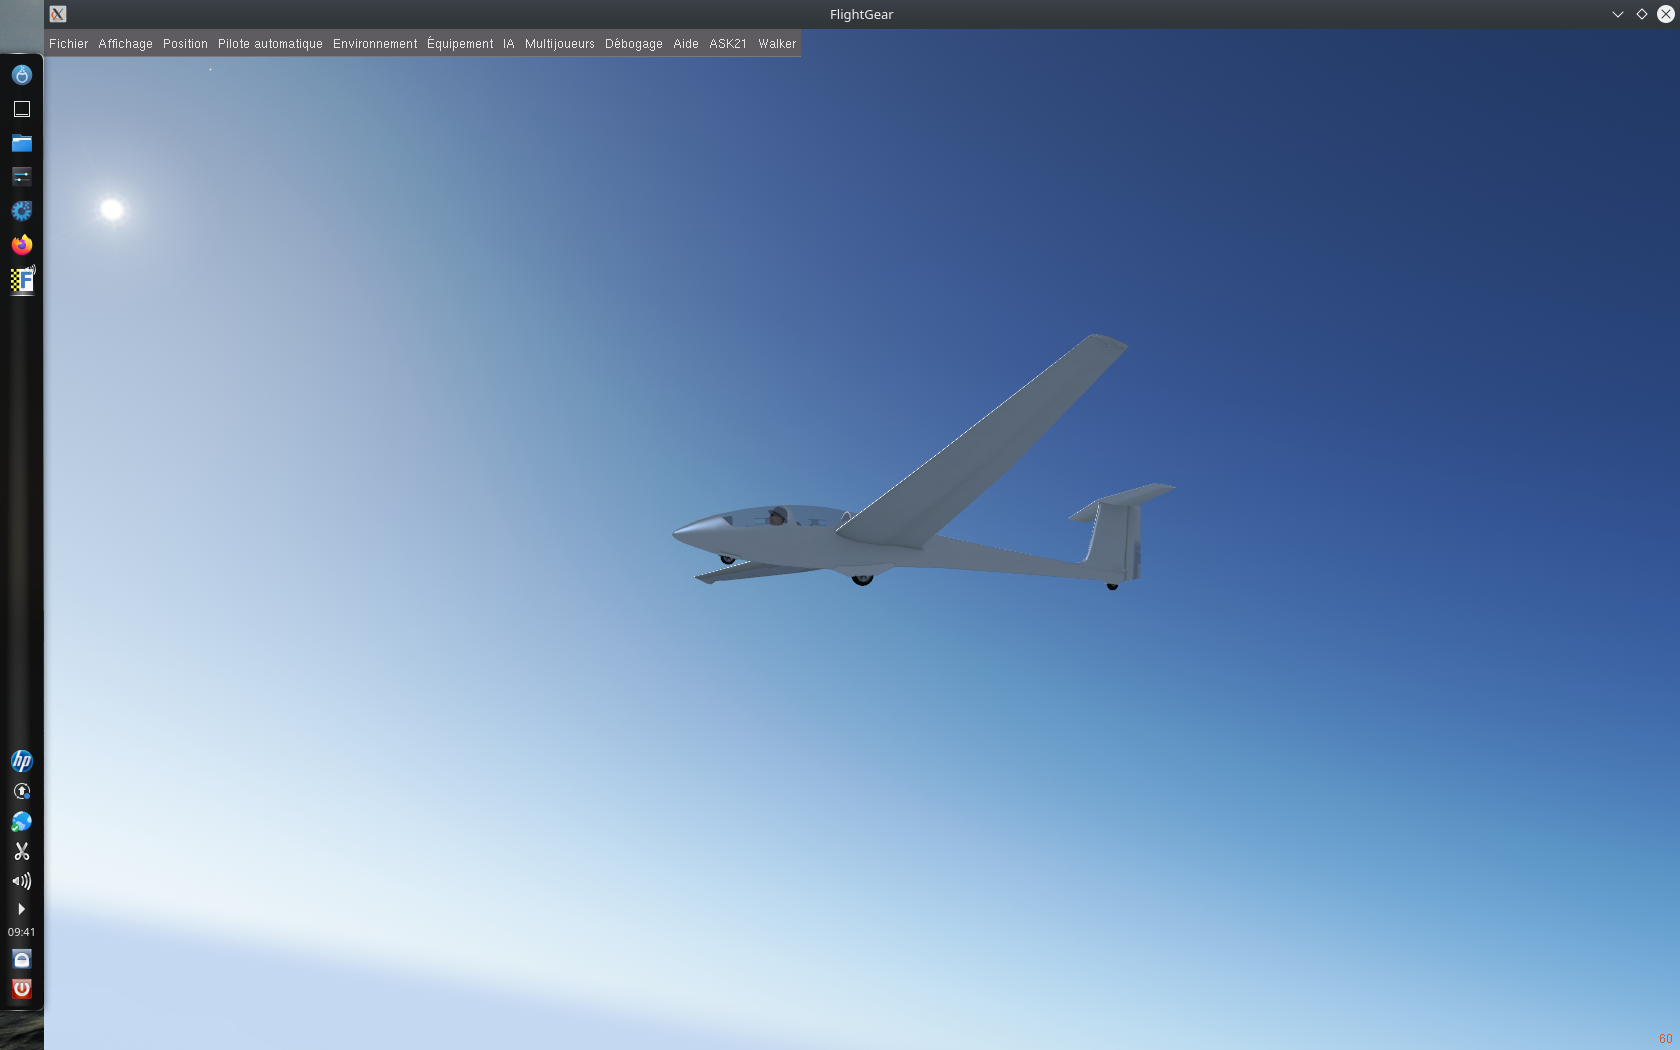Screen dimensions: 1680x1050
Task: Open the Fichier menu
Action: click(x=68, y=44)
